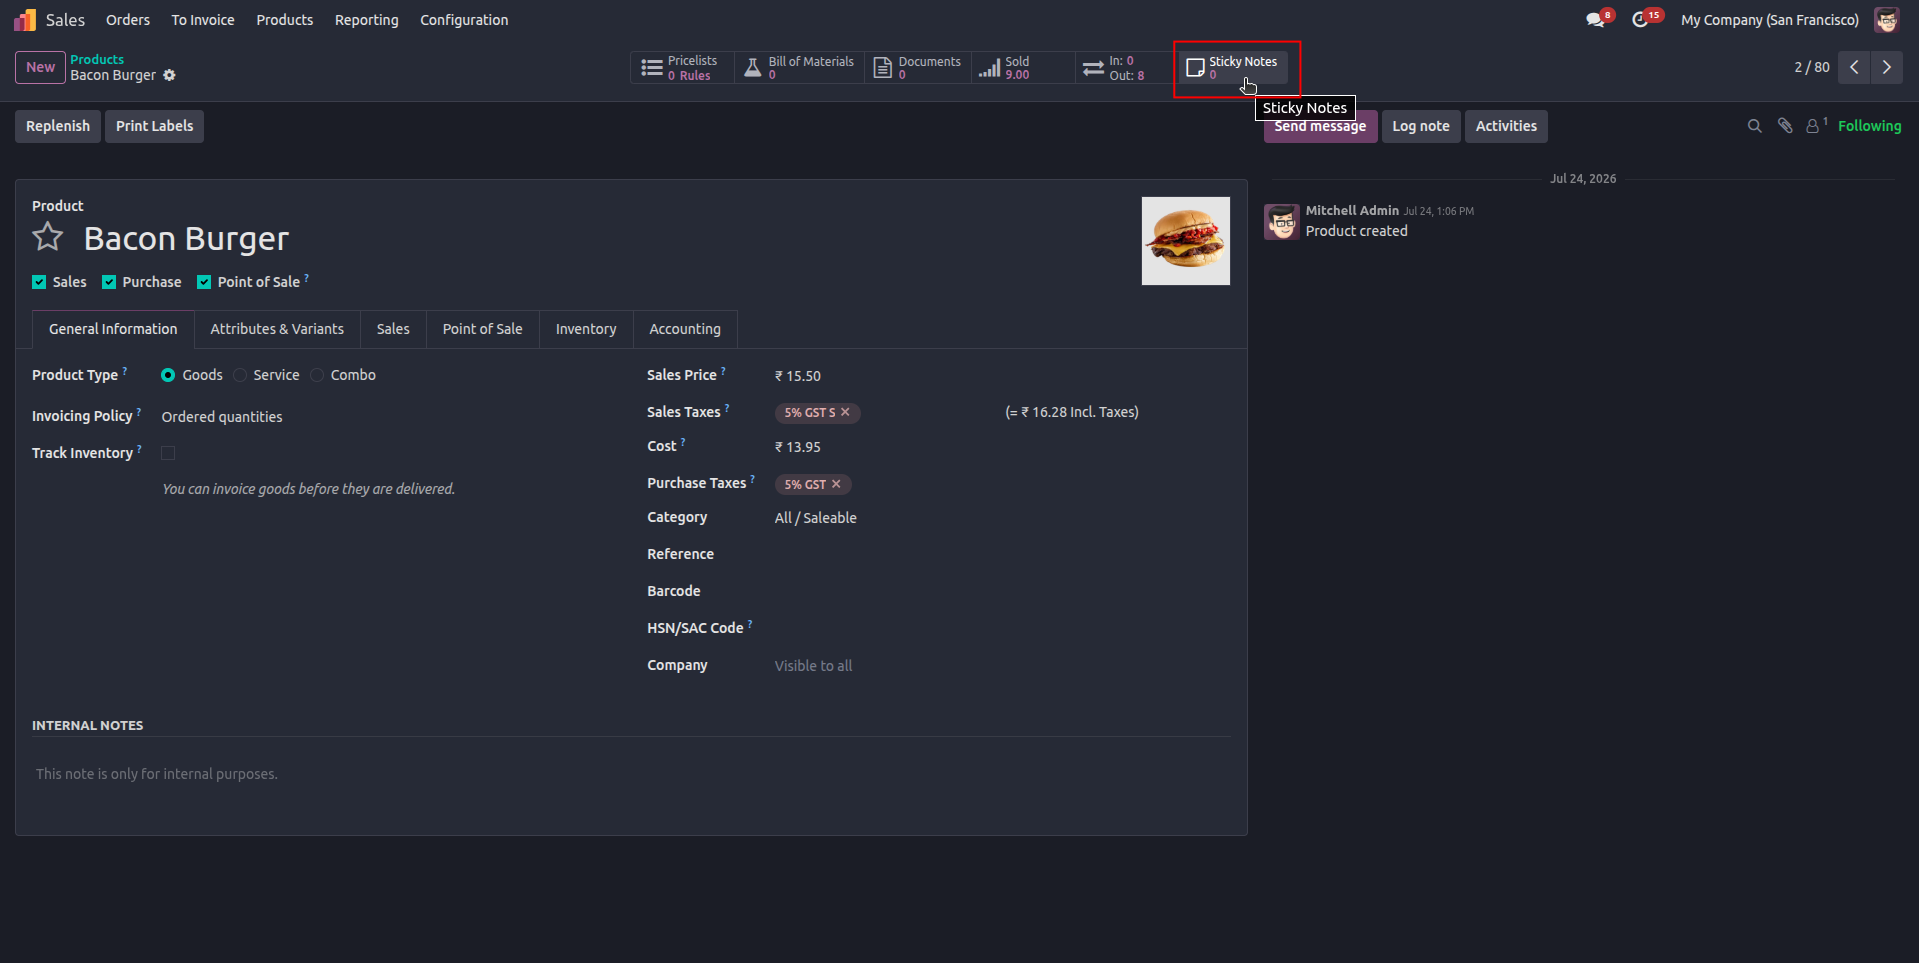
Task: Click the Log note button
Action: tap(1420, 126)
